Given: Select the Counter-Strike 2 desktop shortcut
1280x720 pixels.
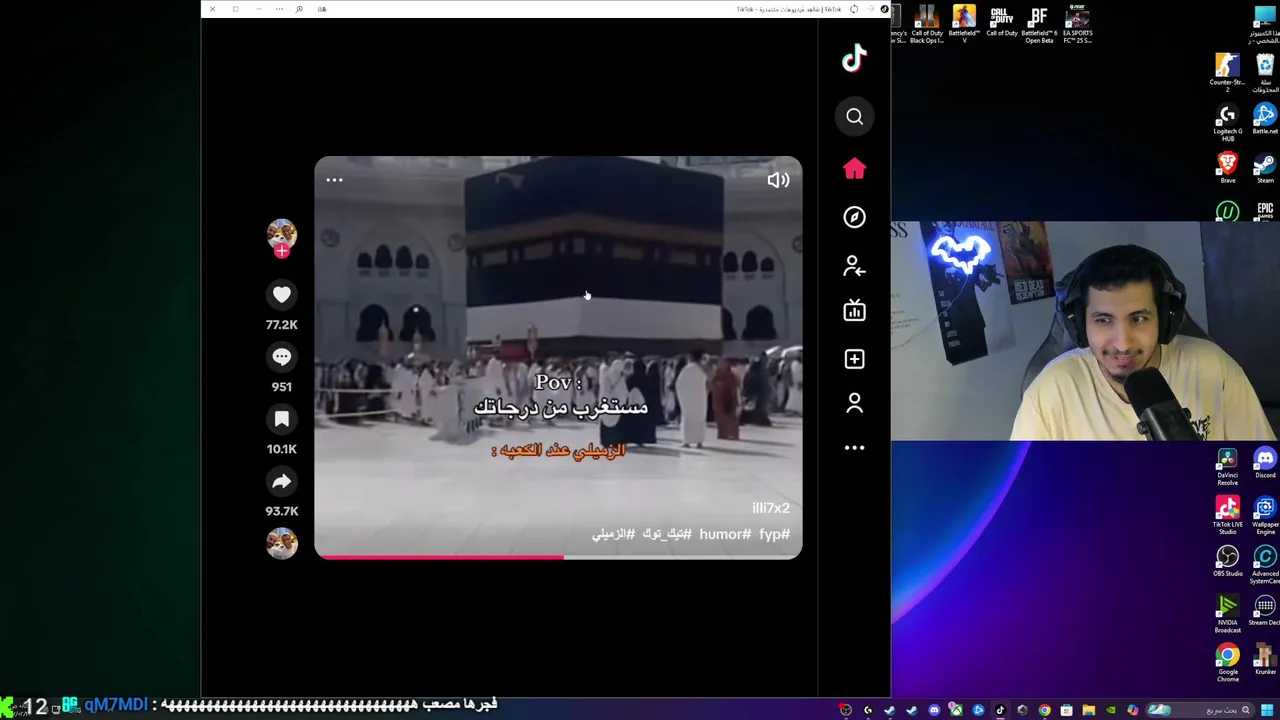Looking at the screenshot, I should pos(1227,72).
